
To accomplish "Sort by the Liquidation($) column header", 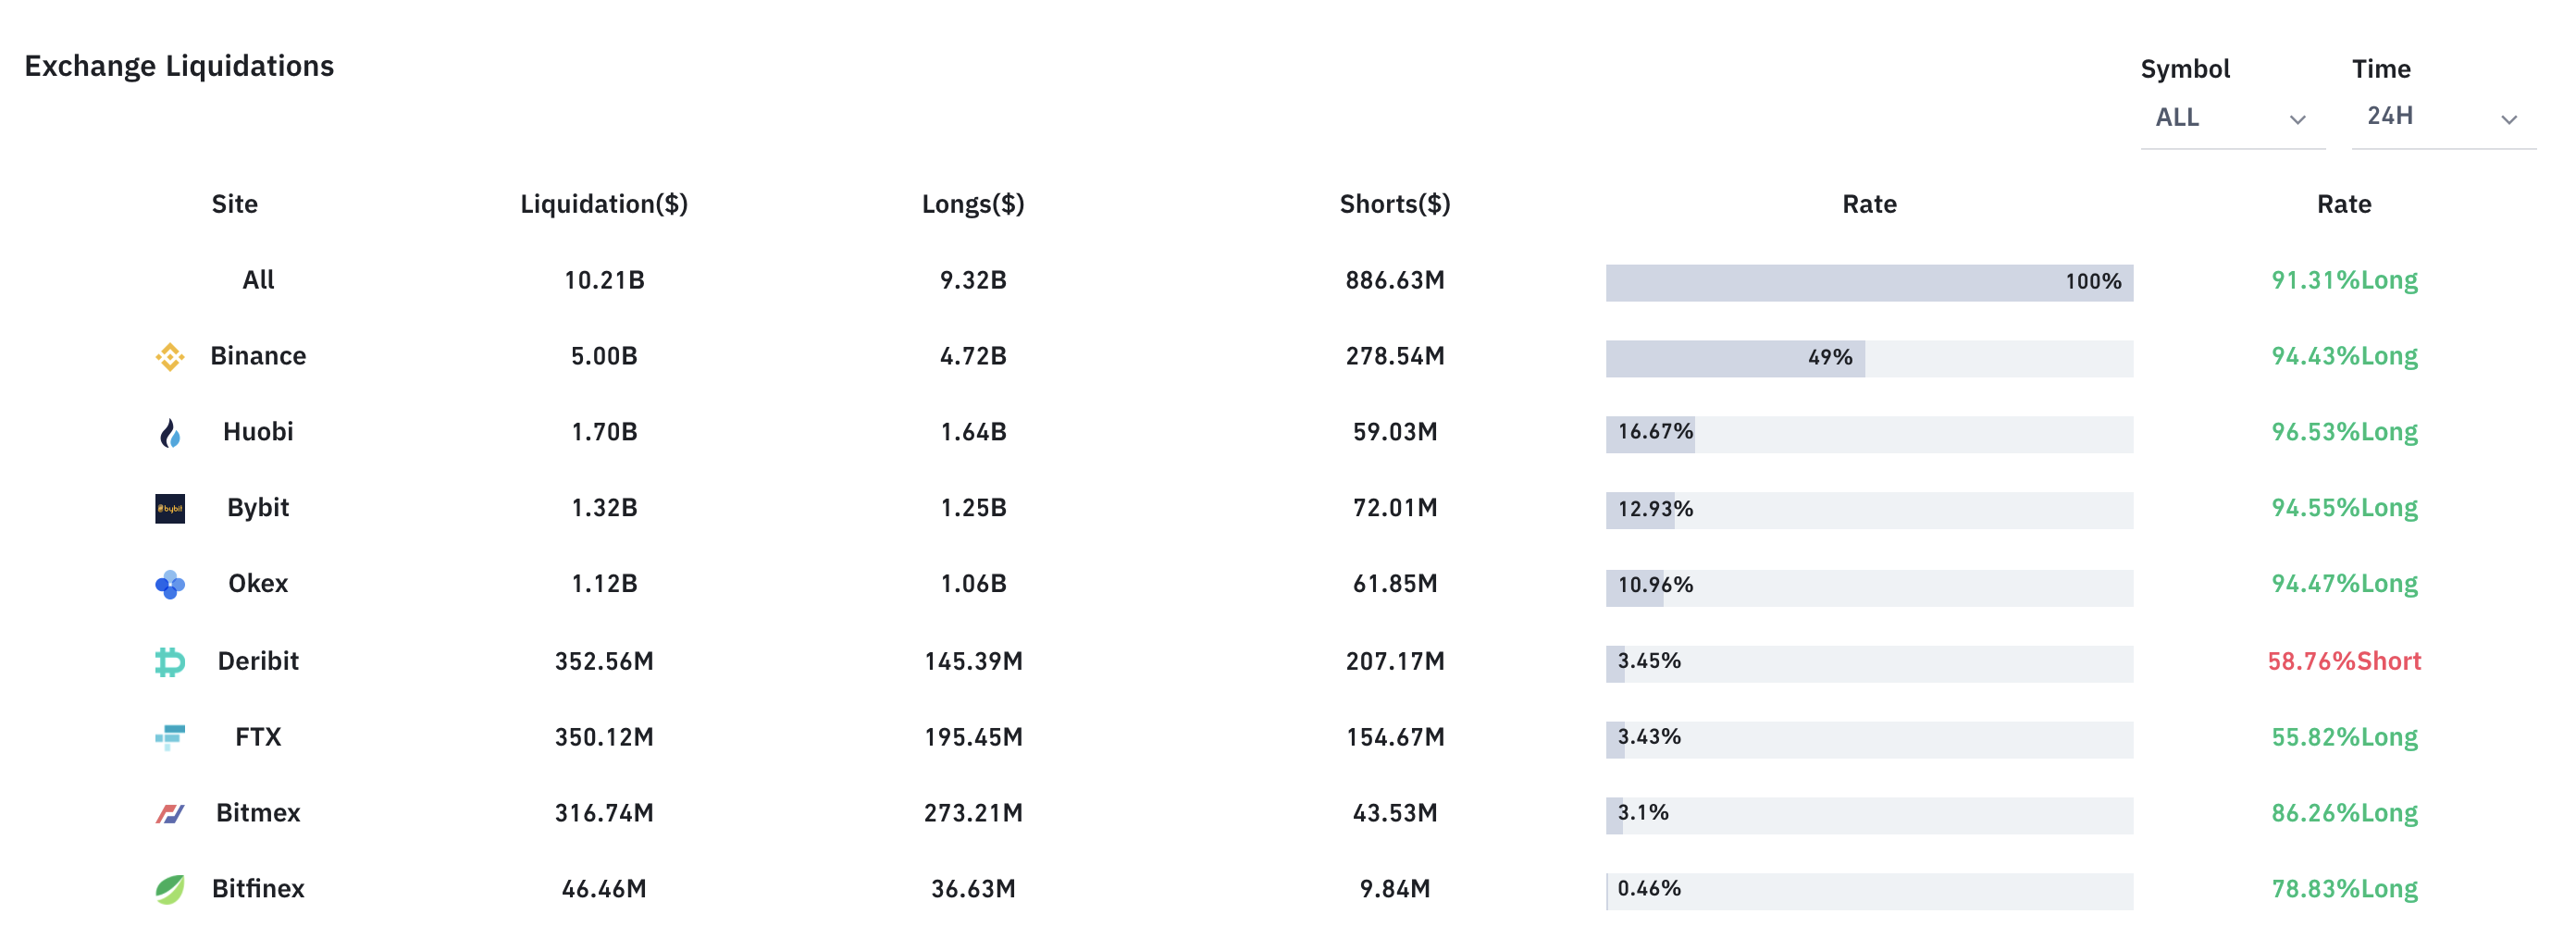I will tap(604, 204).
